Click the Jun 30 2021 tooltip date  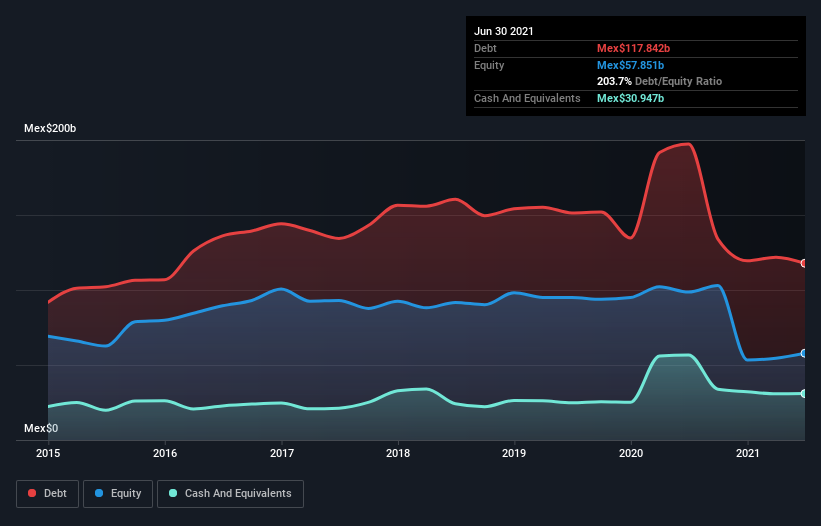[504, 31]
